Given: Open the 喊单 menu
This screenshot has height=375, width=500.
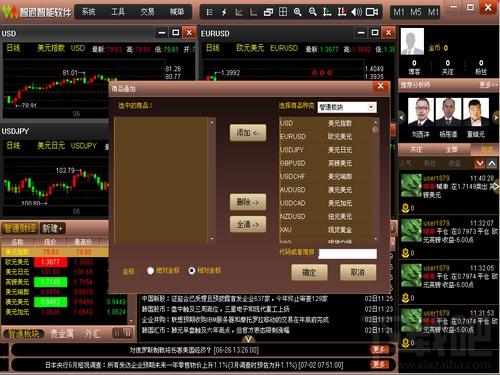Looking at the screenshot, I should 177,12.
